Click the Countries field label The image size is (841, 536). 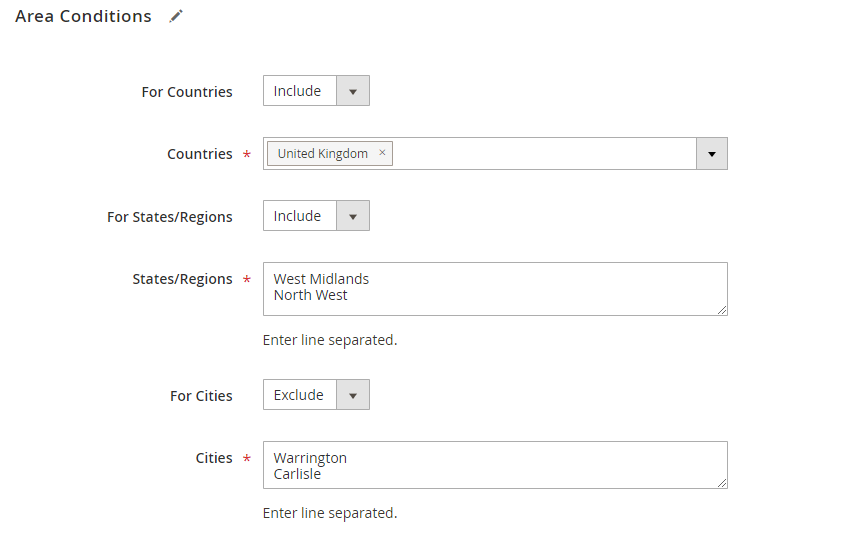coord(199,154)
